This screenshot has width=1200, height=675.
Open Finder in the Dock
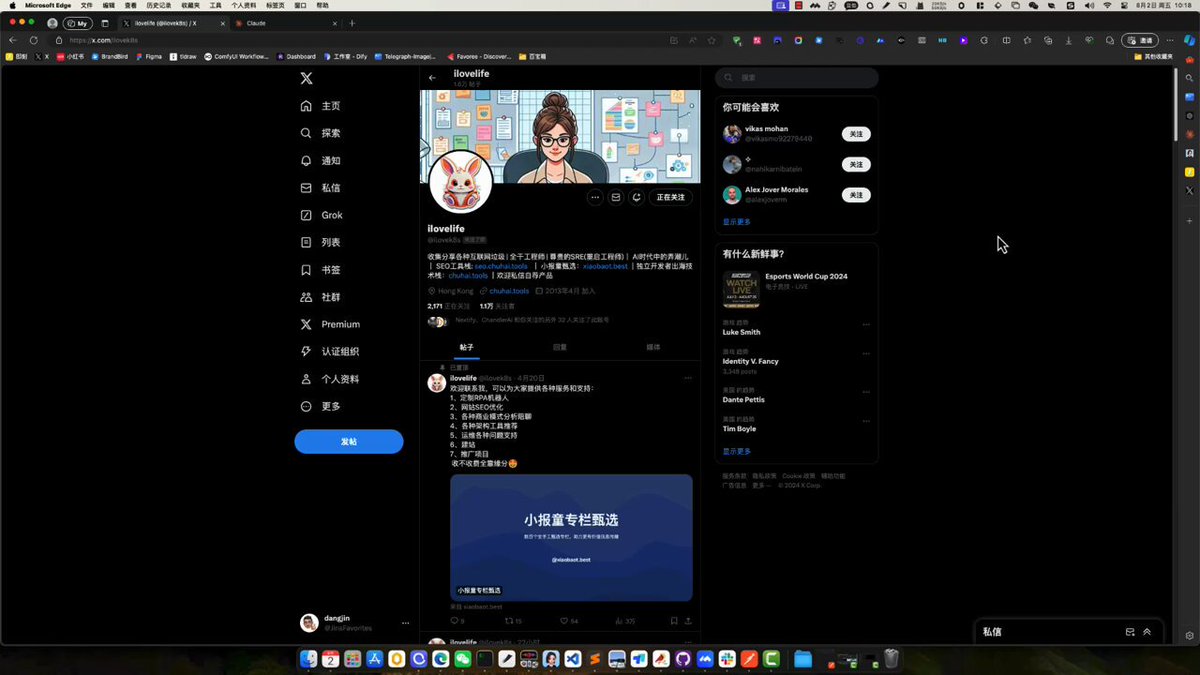(x=308, y=659)
